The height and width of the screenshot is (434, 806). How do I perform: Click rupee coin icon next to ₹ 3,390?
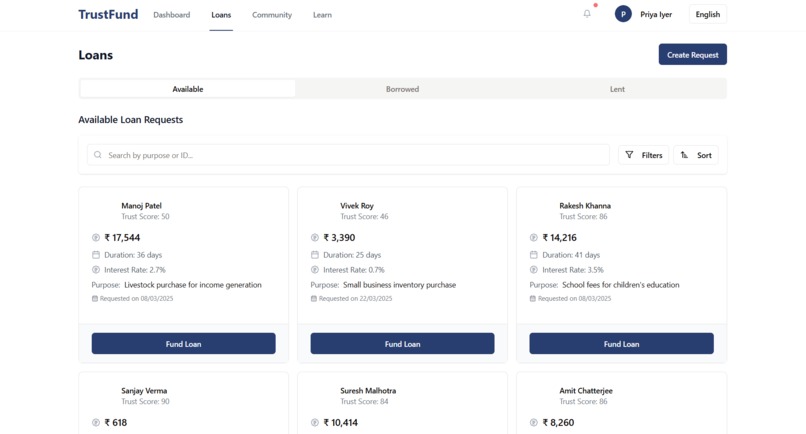pyautogui.click(x=315, y=238)
